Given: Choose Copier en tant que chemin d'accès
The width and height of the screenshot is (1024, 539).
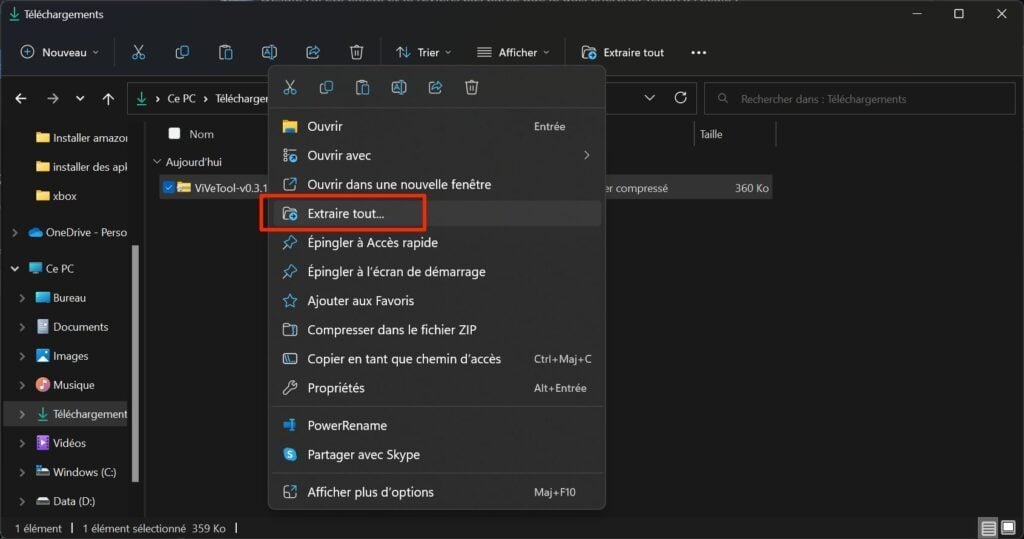Looking at the screenshot, I should pos(436,359).
